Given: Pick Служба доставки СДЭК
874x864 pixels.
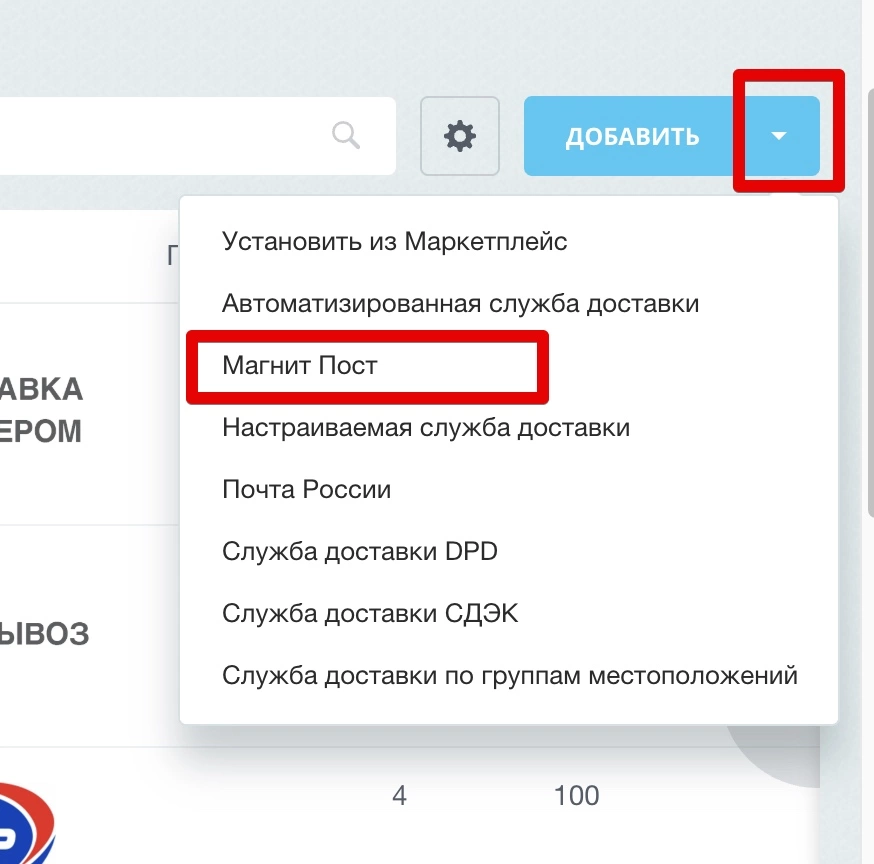Looking at the screenshot, I should pos(370,613).
